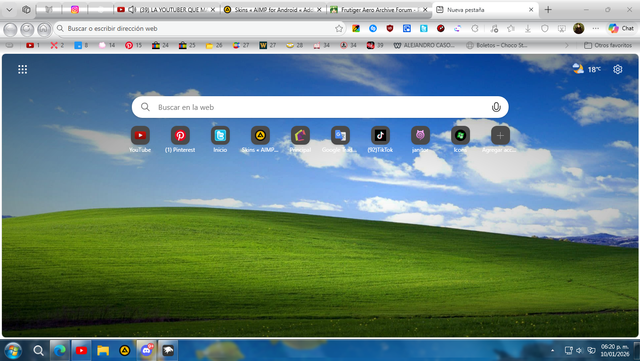The height and width of the screenshot is (361, 640).
Task: Click the blue circular Shazam-like extension icon
Action: click(x=373, y=29)
